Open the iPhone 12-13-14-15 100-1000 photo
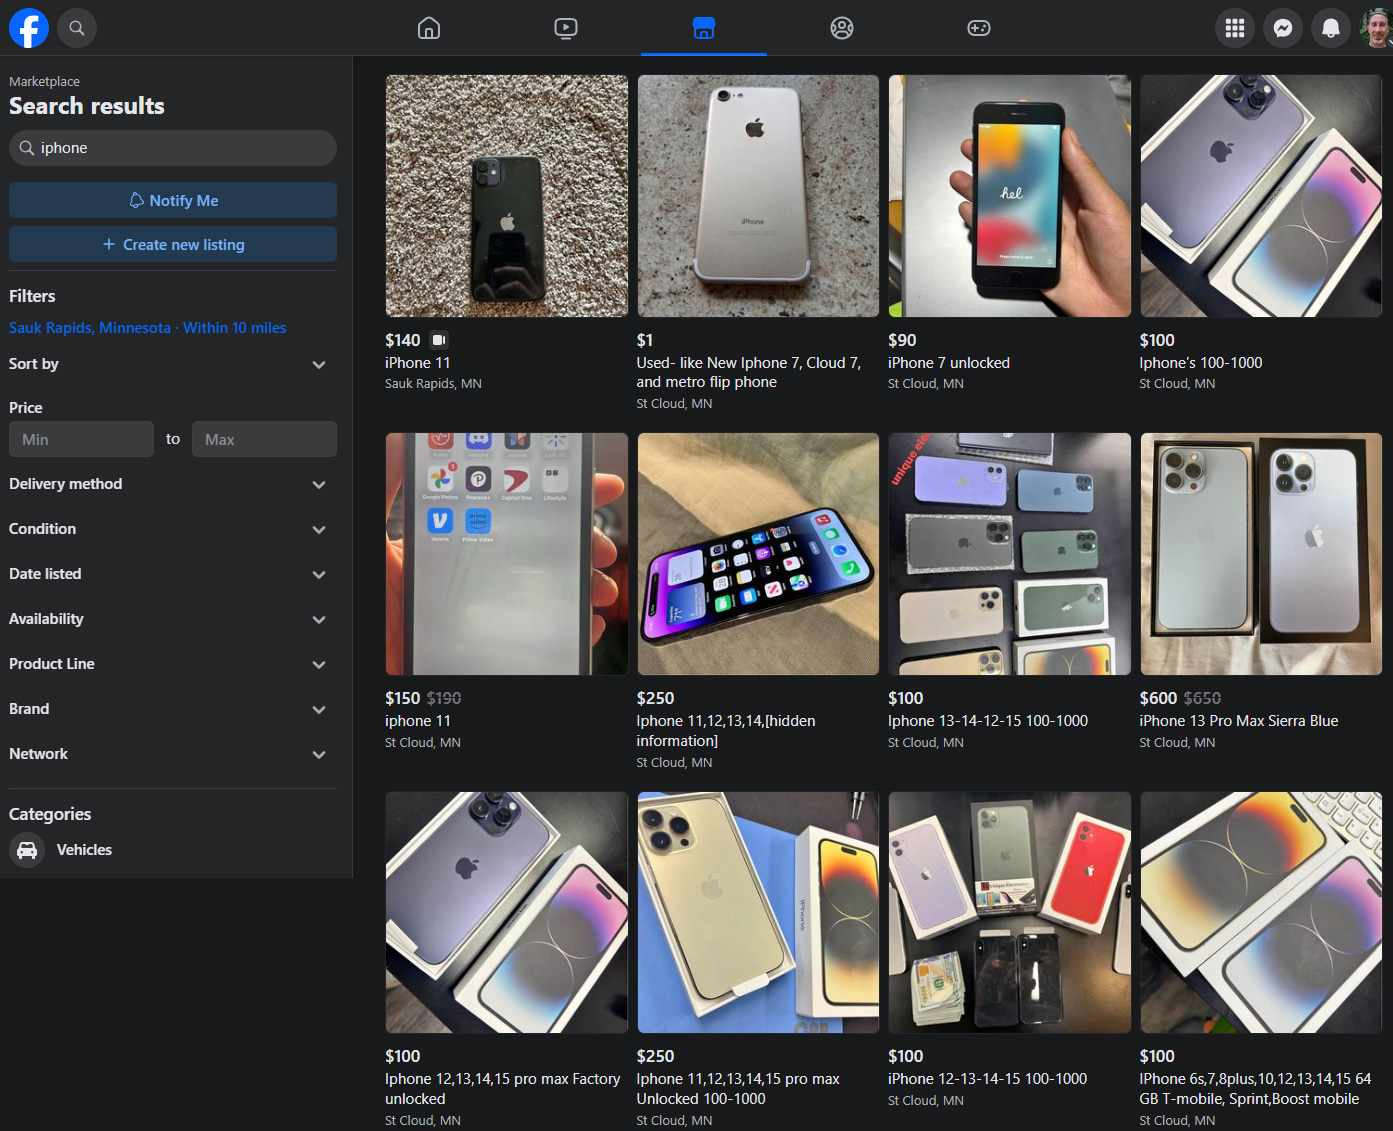This screenshot has width=1393, height=1131. [x=1010, y=912]
